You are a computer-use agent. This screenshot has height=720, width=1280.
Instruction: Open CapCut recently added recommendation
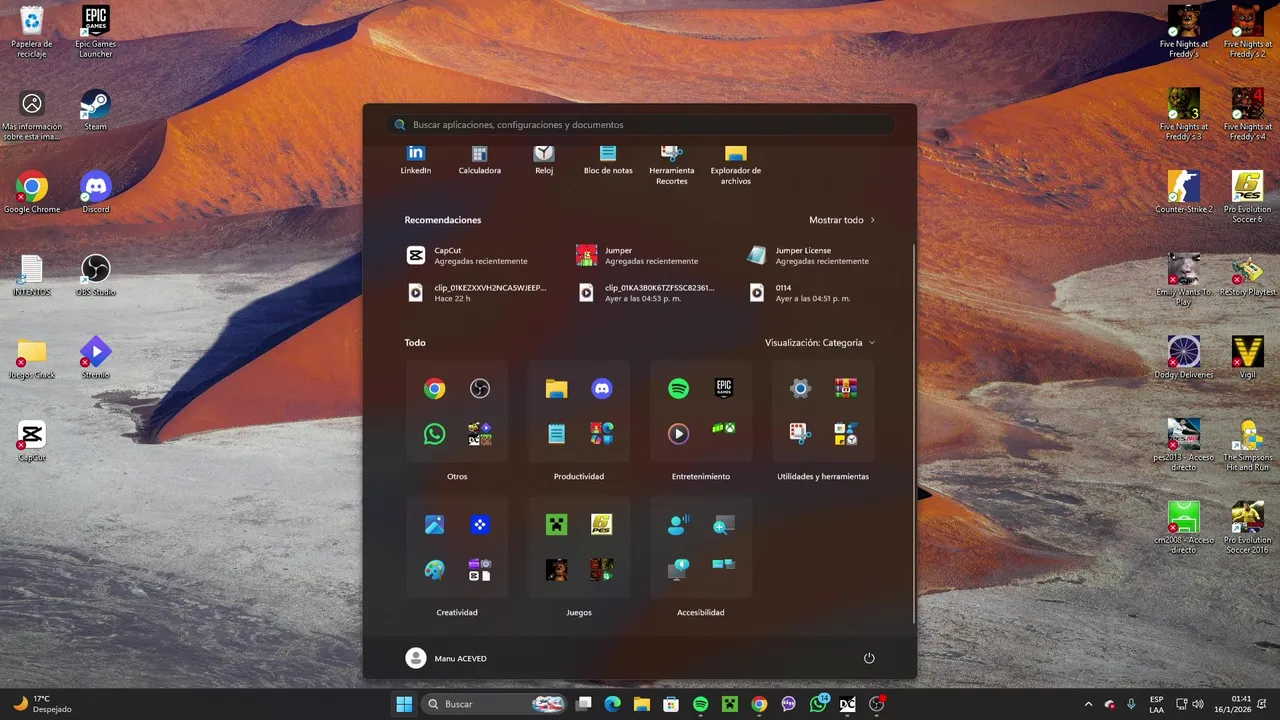pos(480,256)
